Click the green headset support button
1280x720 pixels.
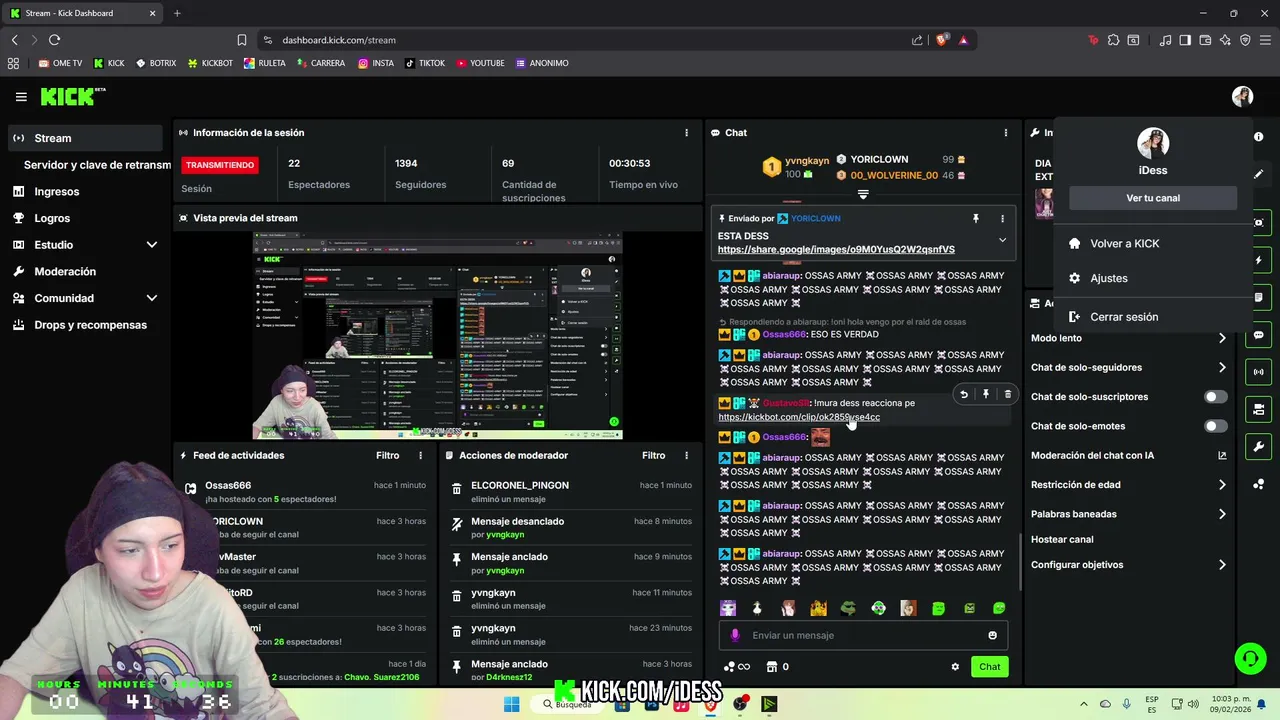click(1250, 658)
